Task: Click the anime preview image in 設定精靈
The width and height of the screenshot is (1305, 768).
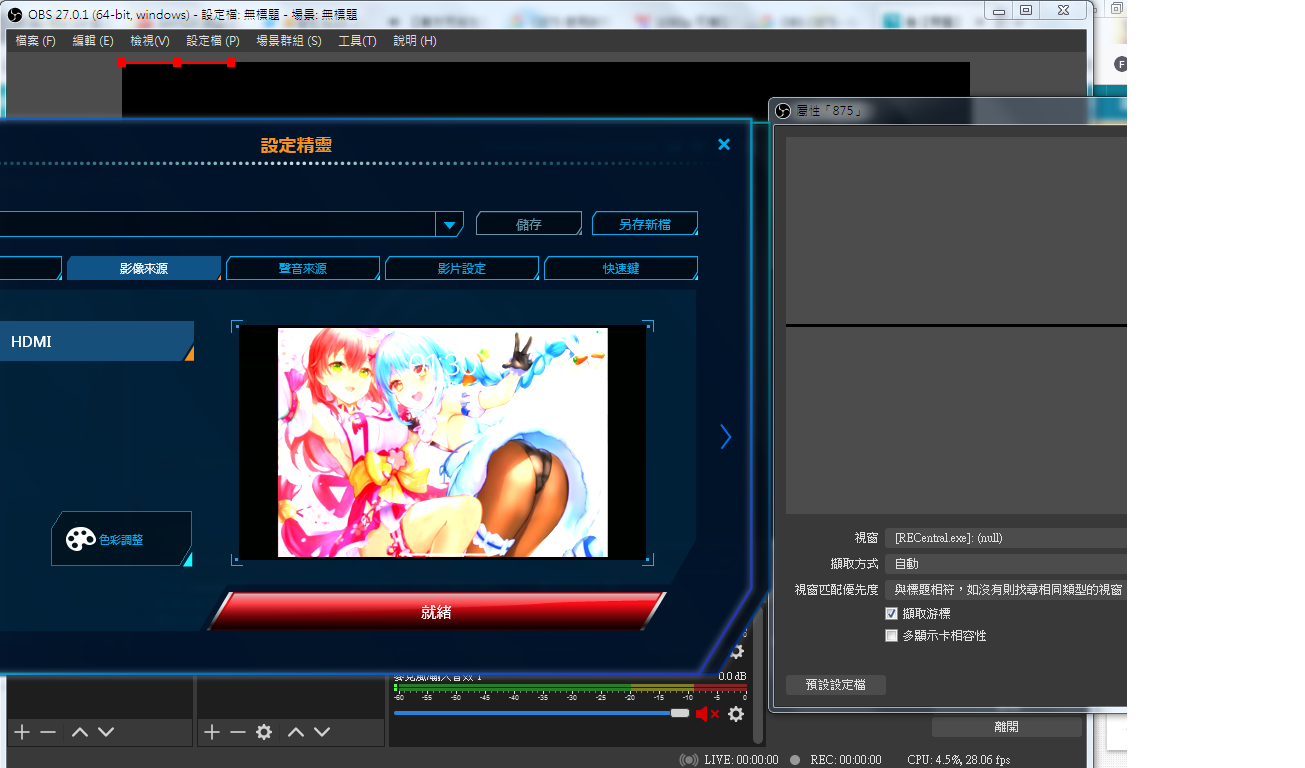Action: [x=443, y=442]
